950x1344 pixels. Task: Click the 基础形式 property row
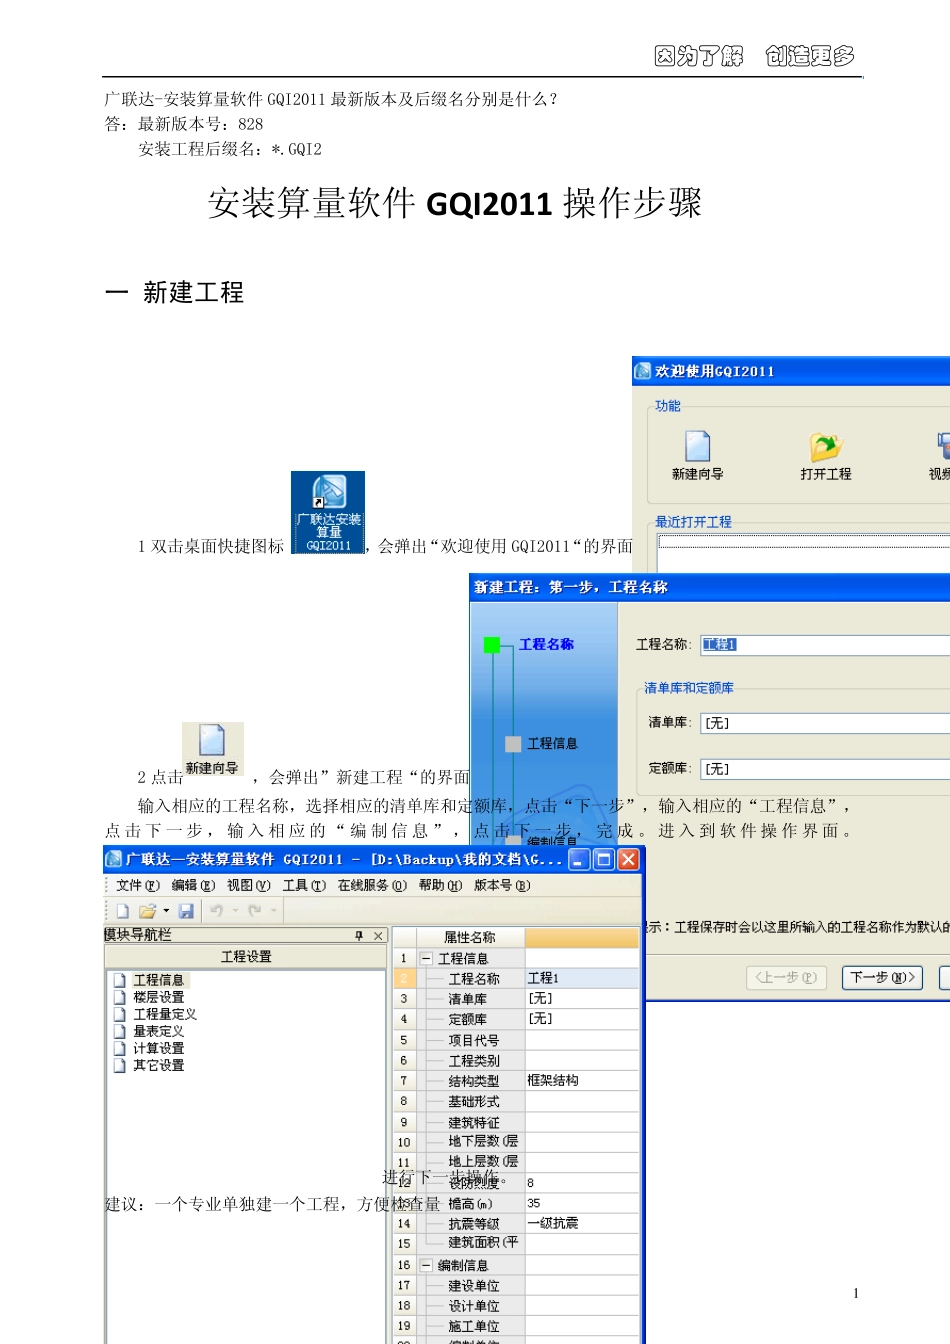point(516,1101)
